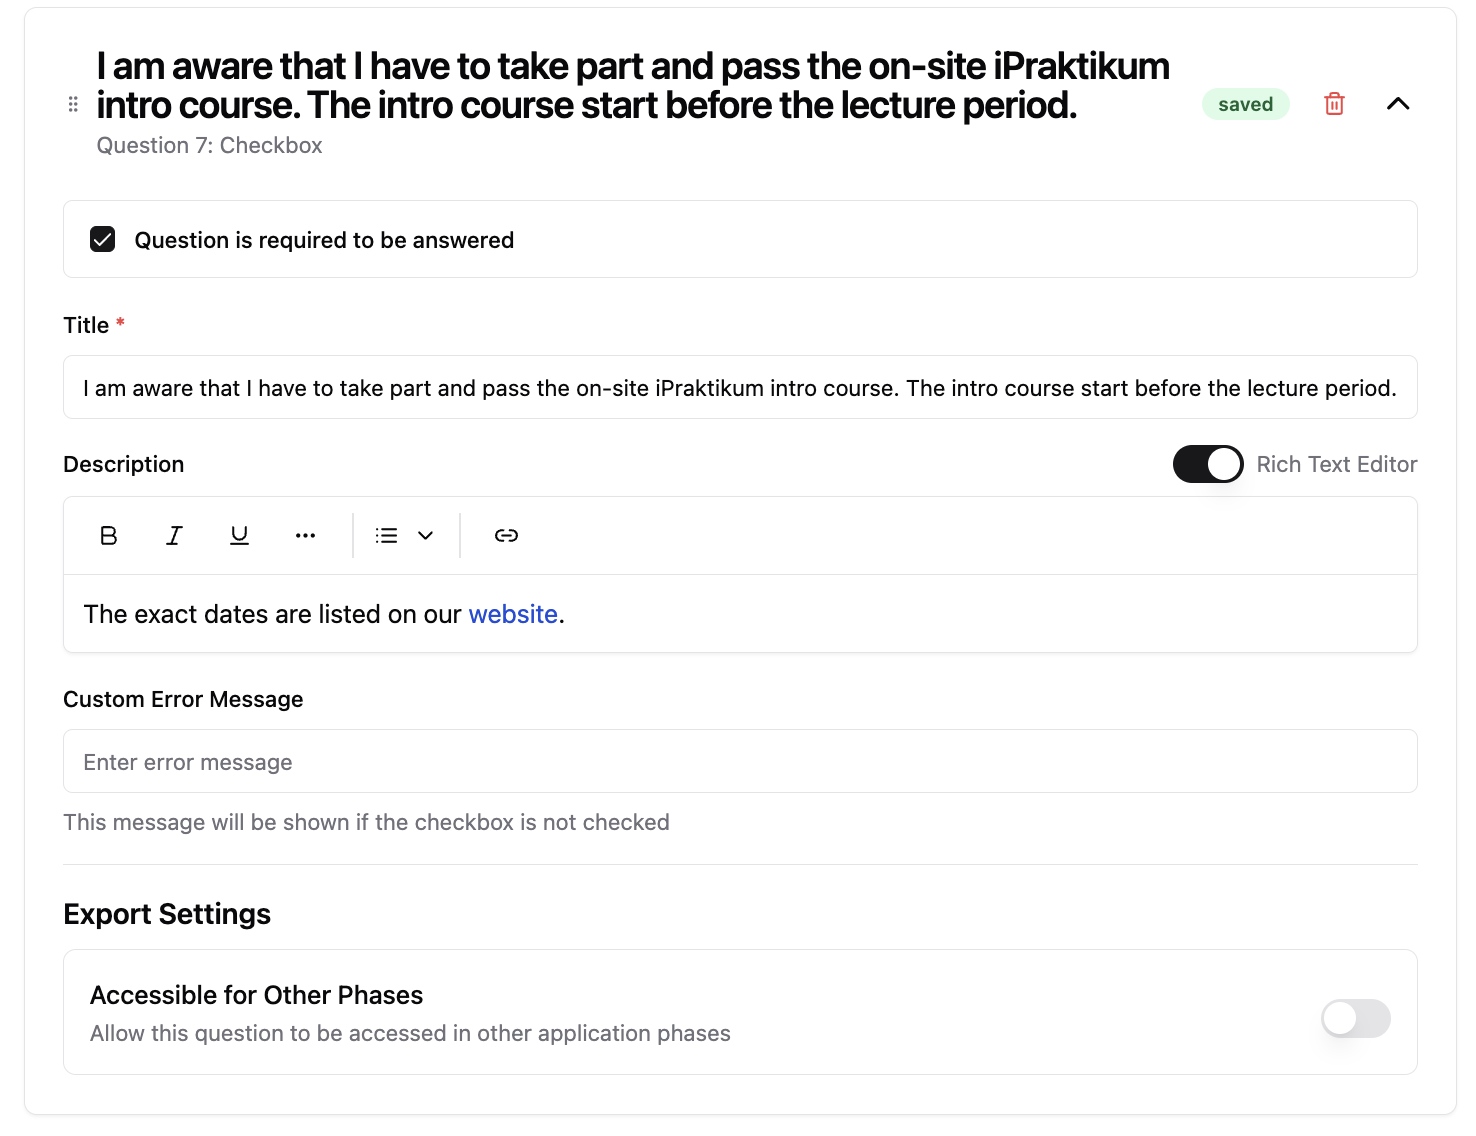Turn off the Rich Text Editor switch
This screenshot has height=1136, width=1476.
1207,464
